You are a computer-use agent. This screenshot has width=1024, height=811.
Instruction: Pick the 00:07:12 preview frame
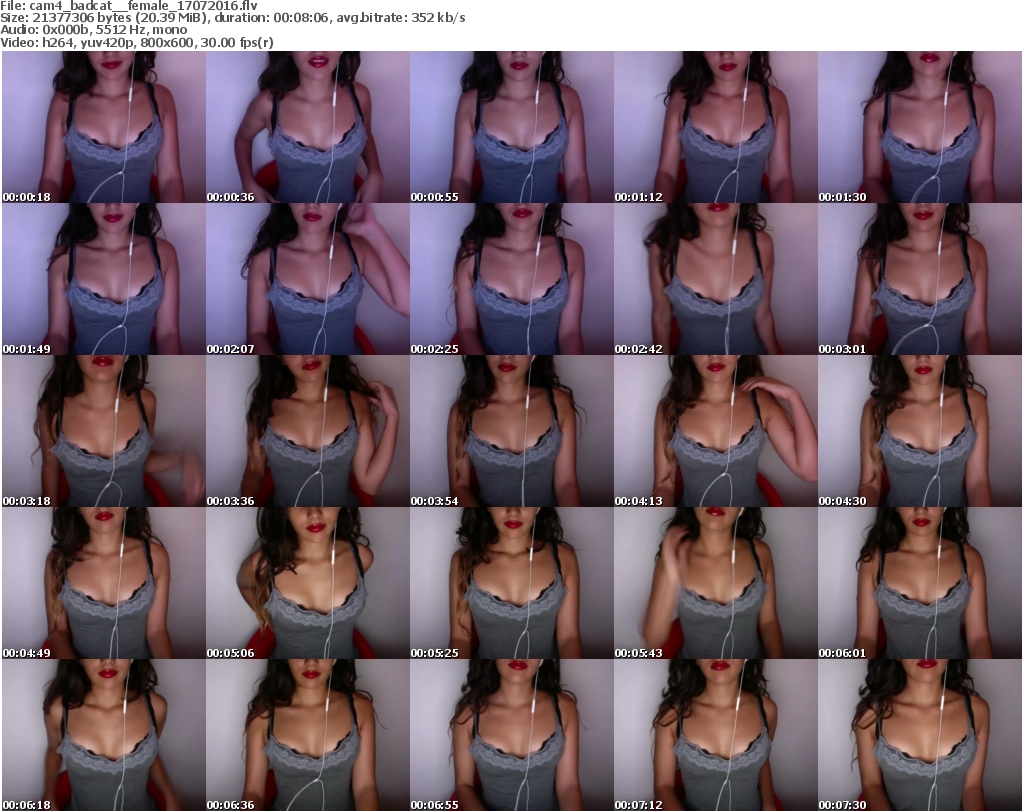[x=716, y=735]
